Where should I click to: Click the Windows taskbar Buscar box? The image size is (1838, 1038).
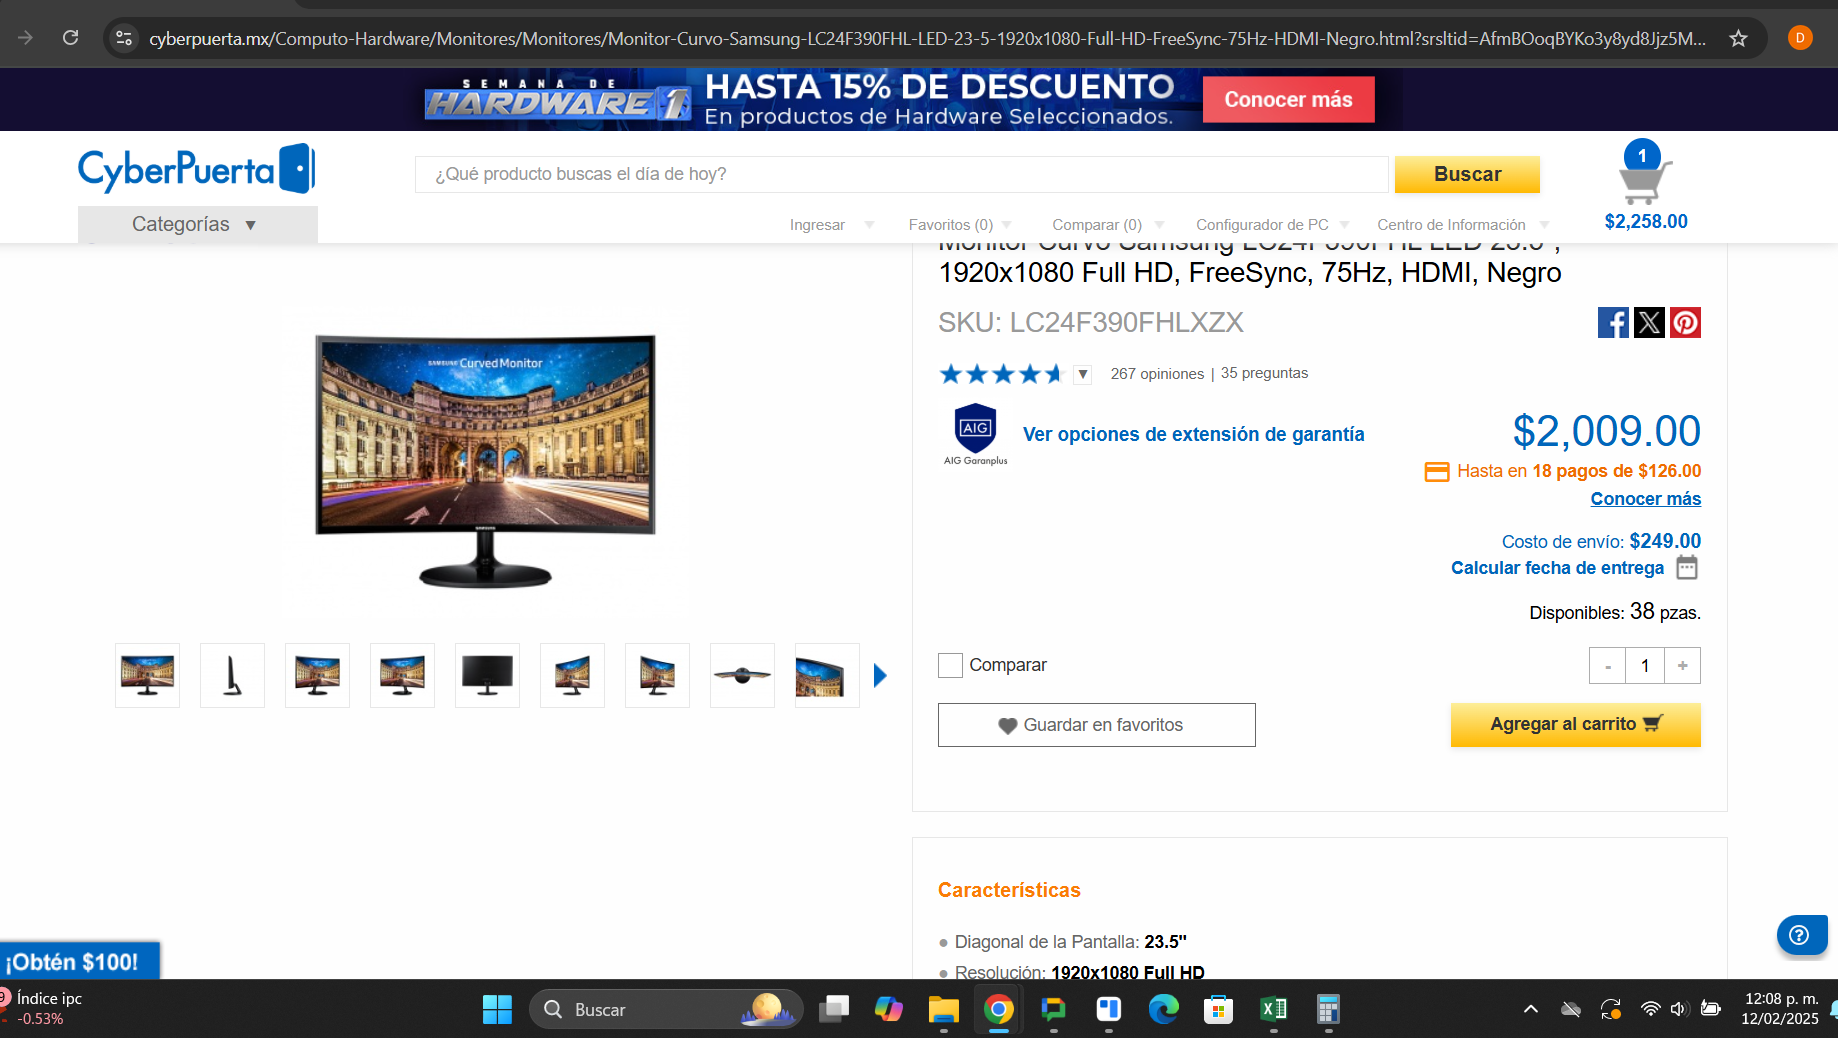pyautogui.click(x=666, y=1009)
